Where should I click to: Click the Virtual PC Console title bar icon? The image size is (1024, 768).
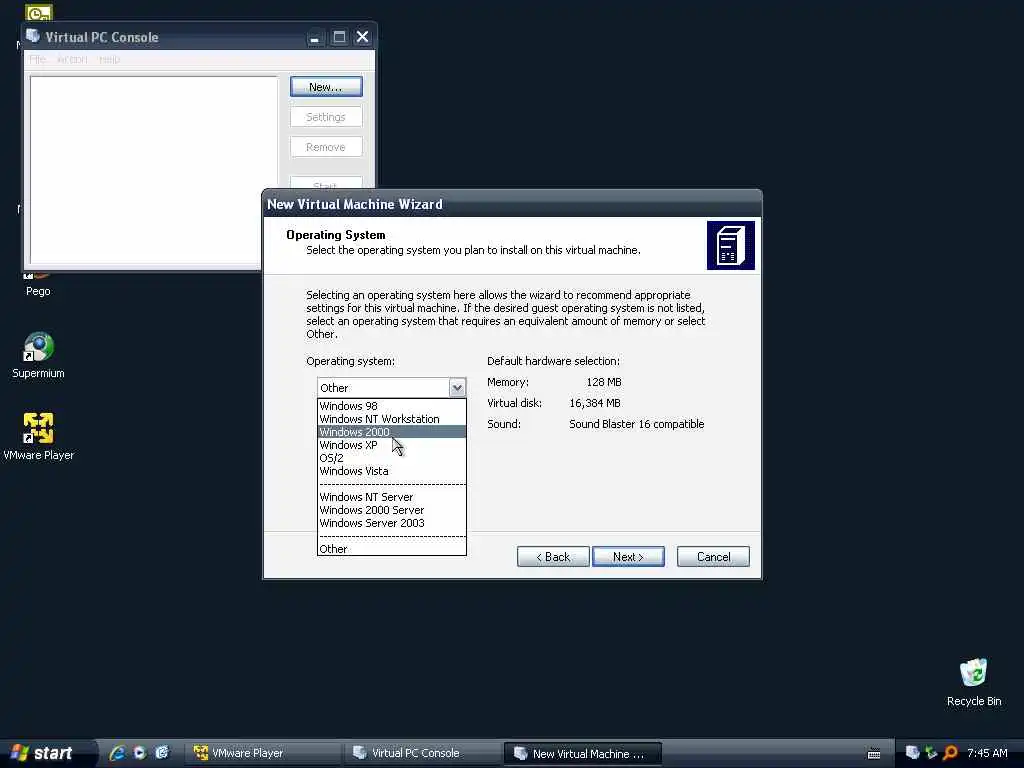(33, 36)
